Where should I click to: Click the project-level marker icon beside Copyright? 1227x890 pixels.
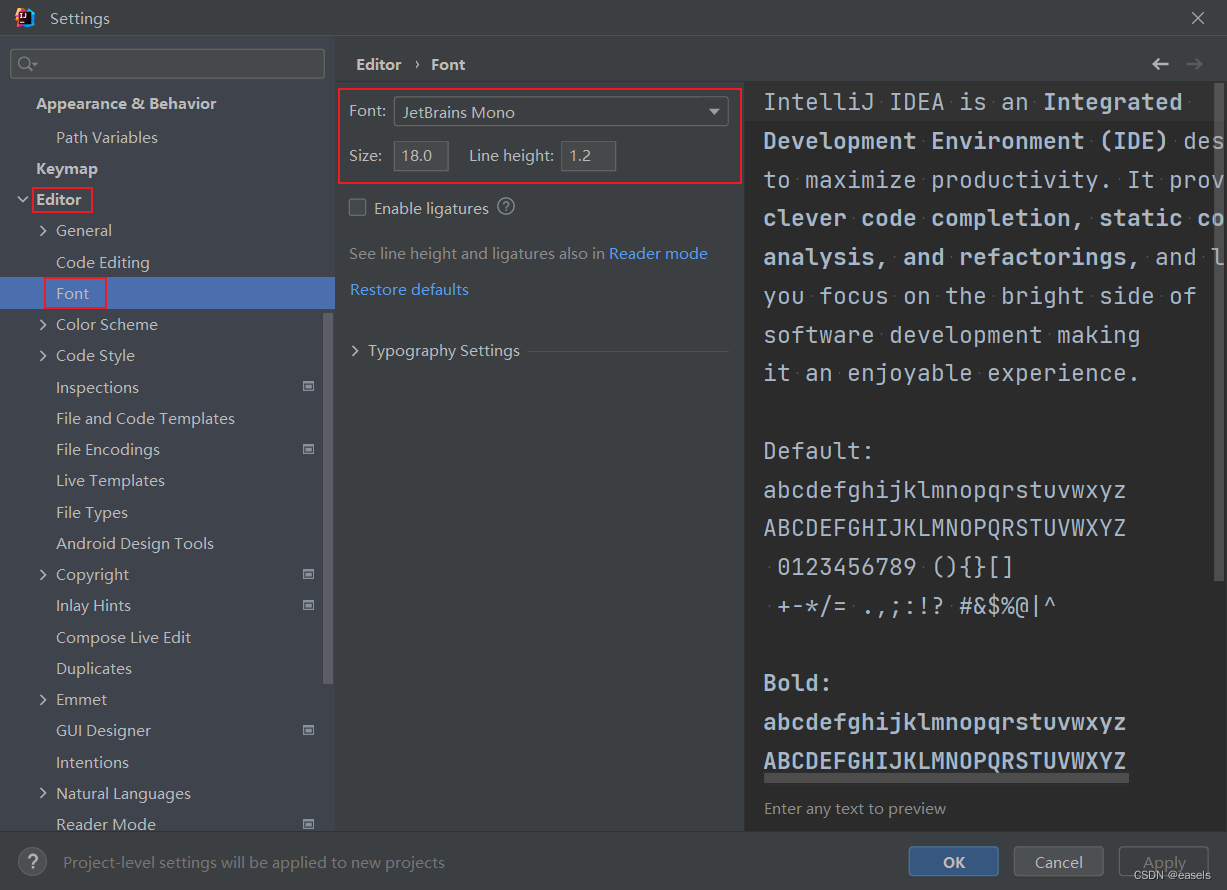click(309, 574)
